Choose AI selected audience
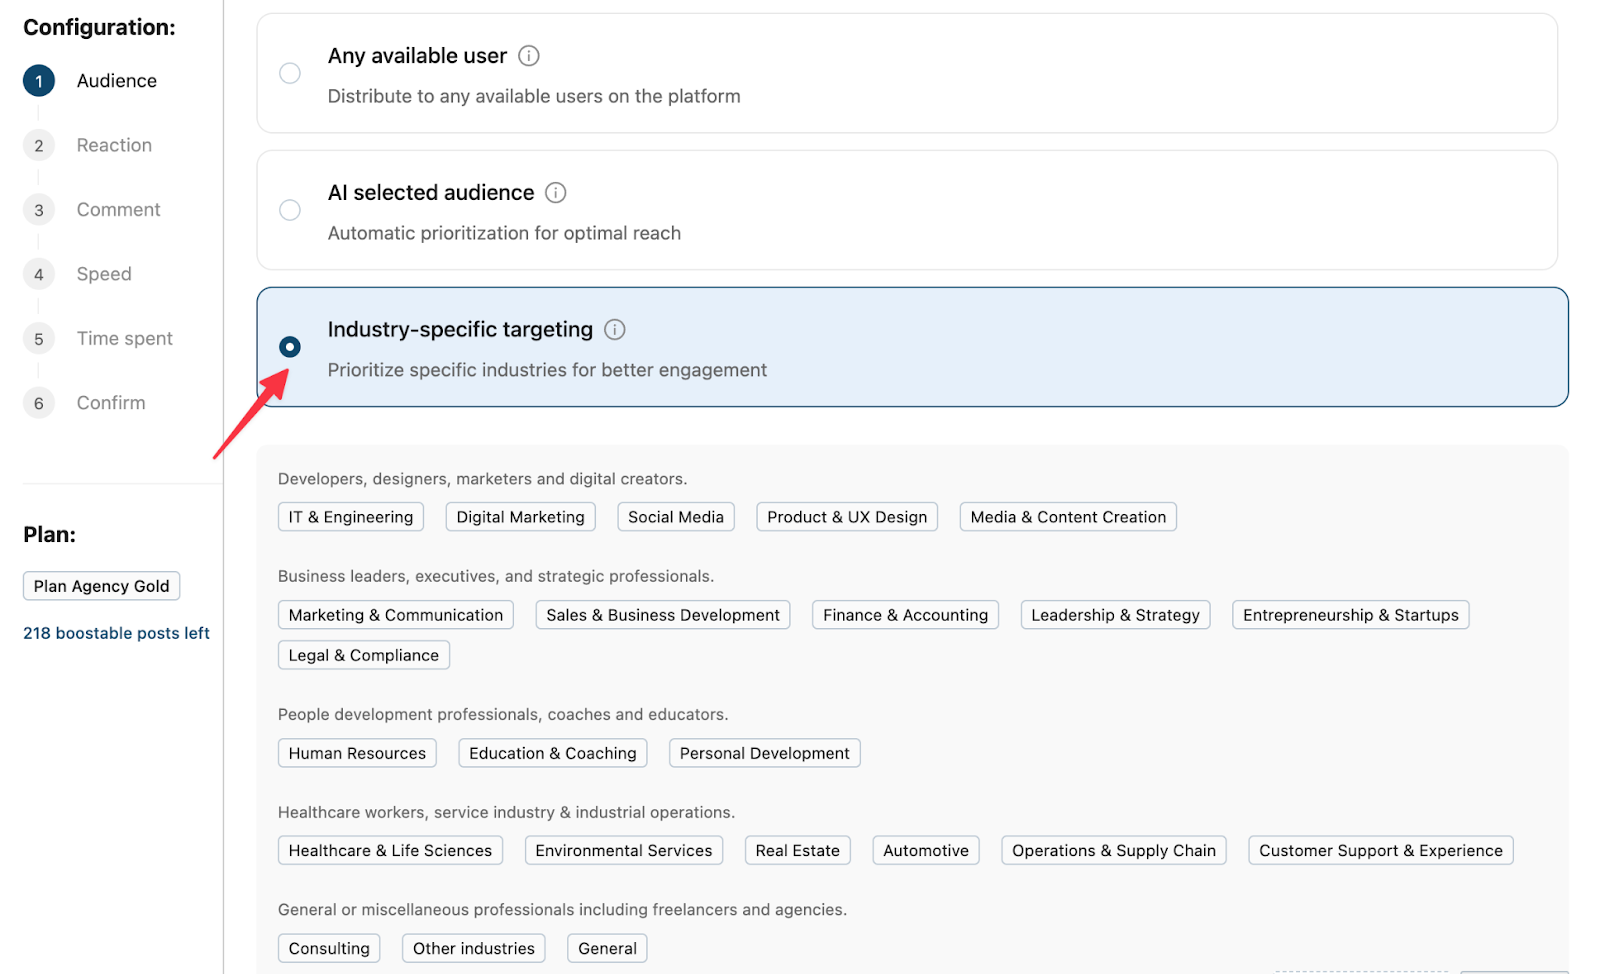Screen dimensions: 1600x974 [x=290, y=210]
